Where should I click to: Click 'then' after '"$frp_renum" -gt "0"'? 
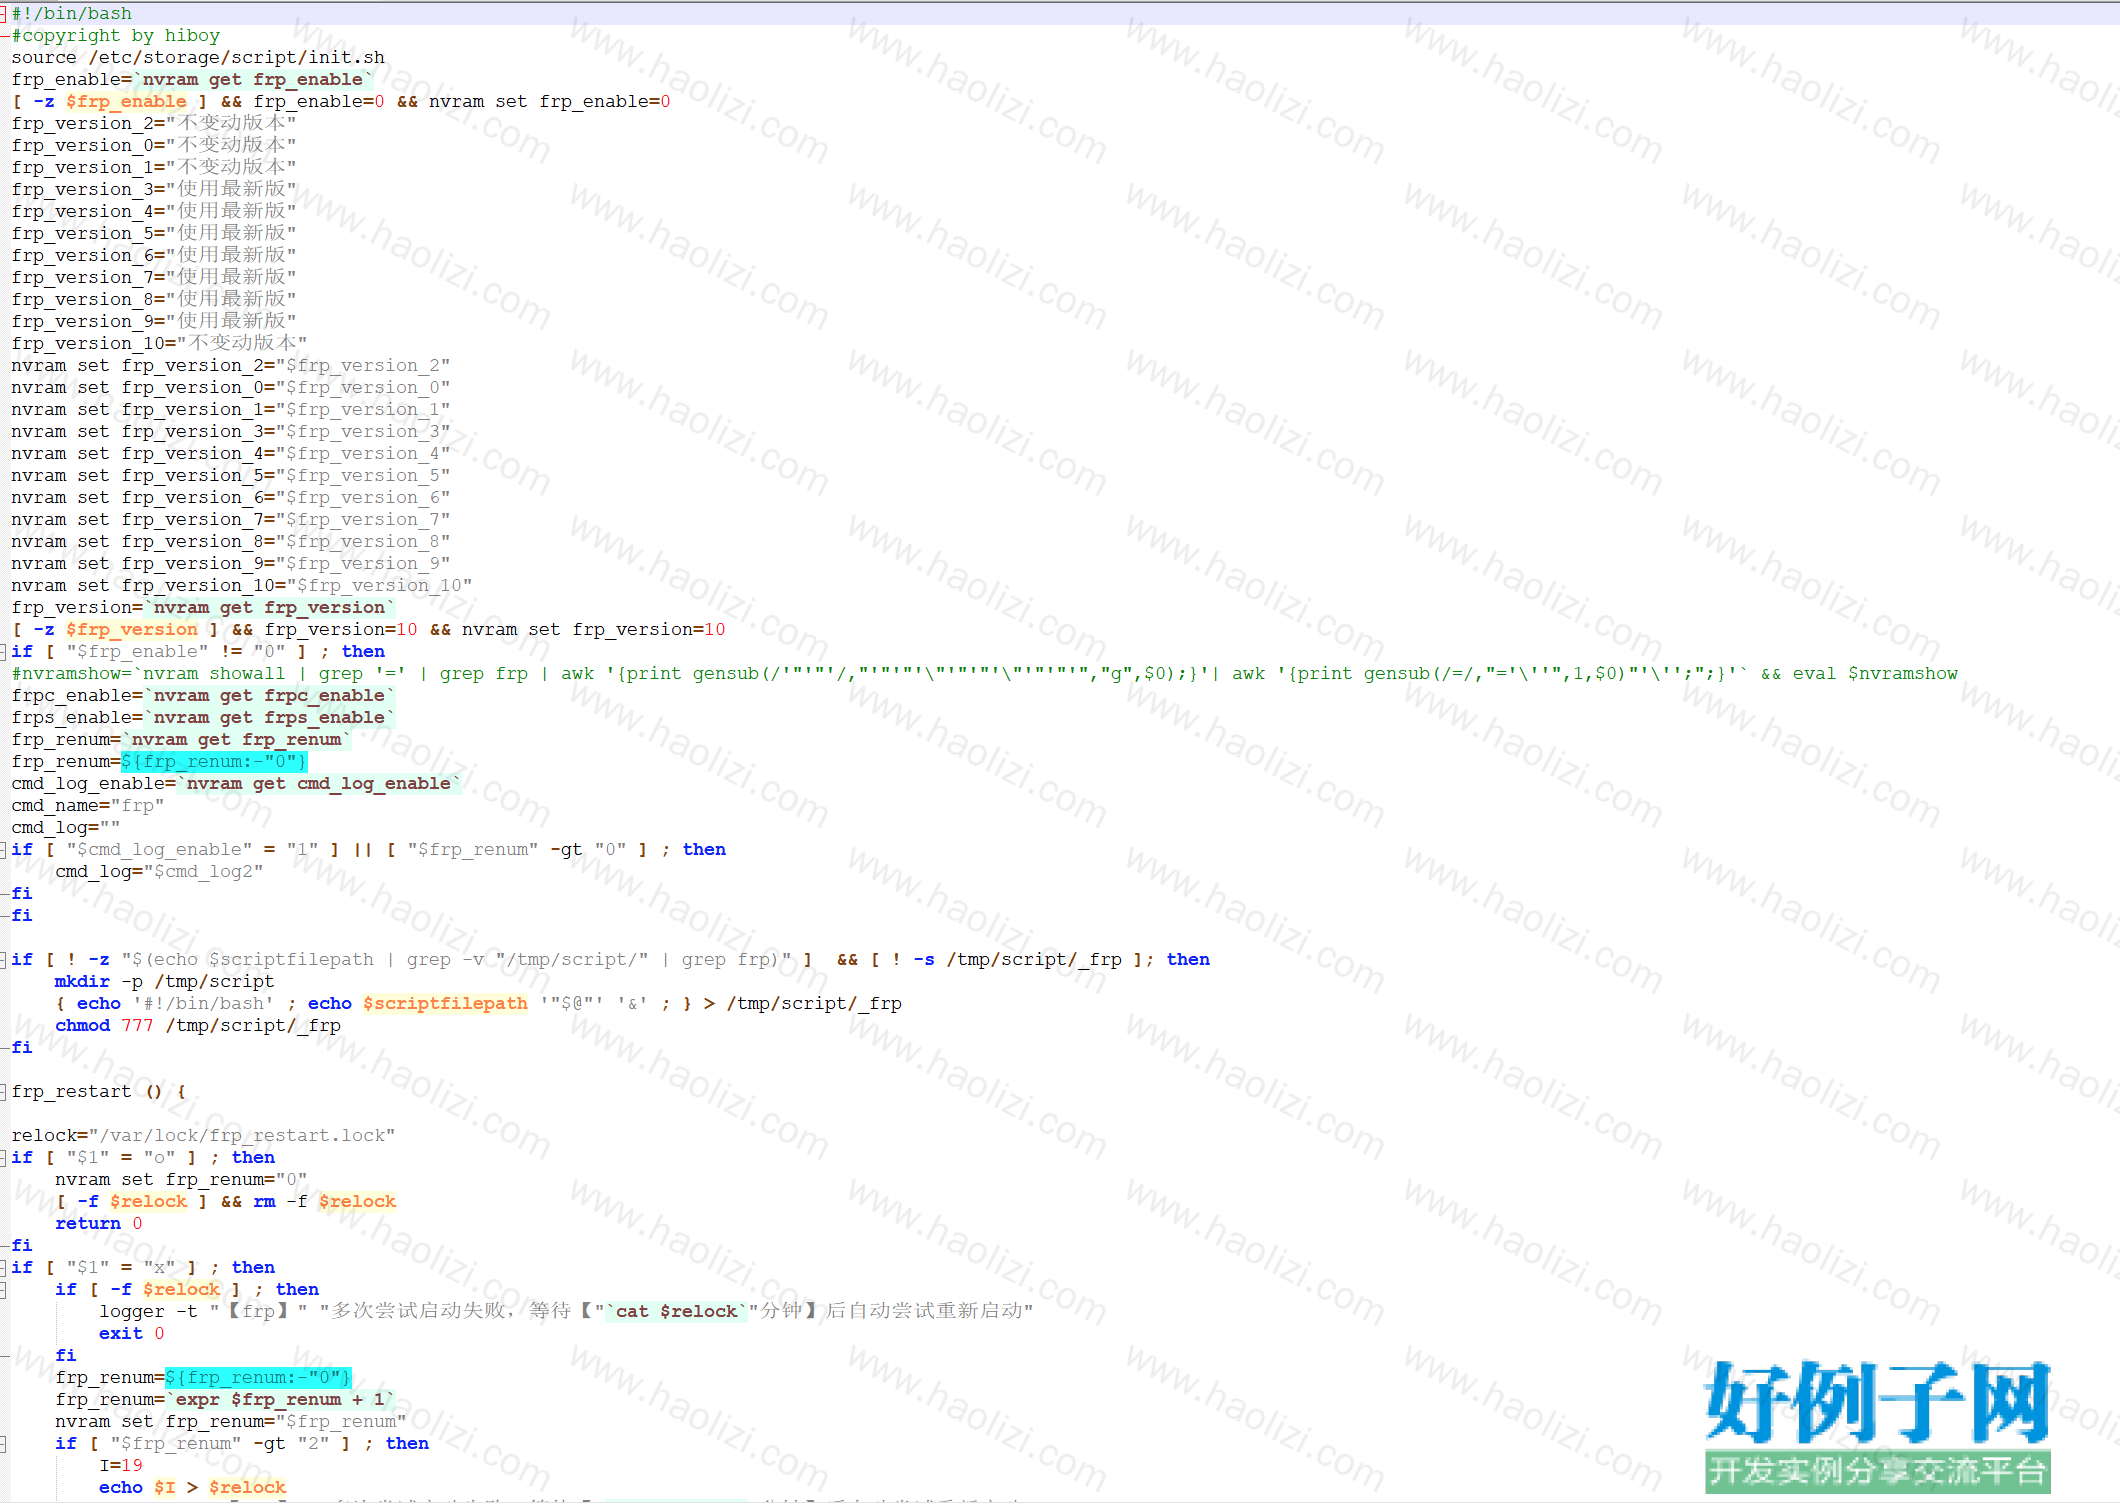(704, 849)
